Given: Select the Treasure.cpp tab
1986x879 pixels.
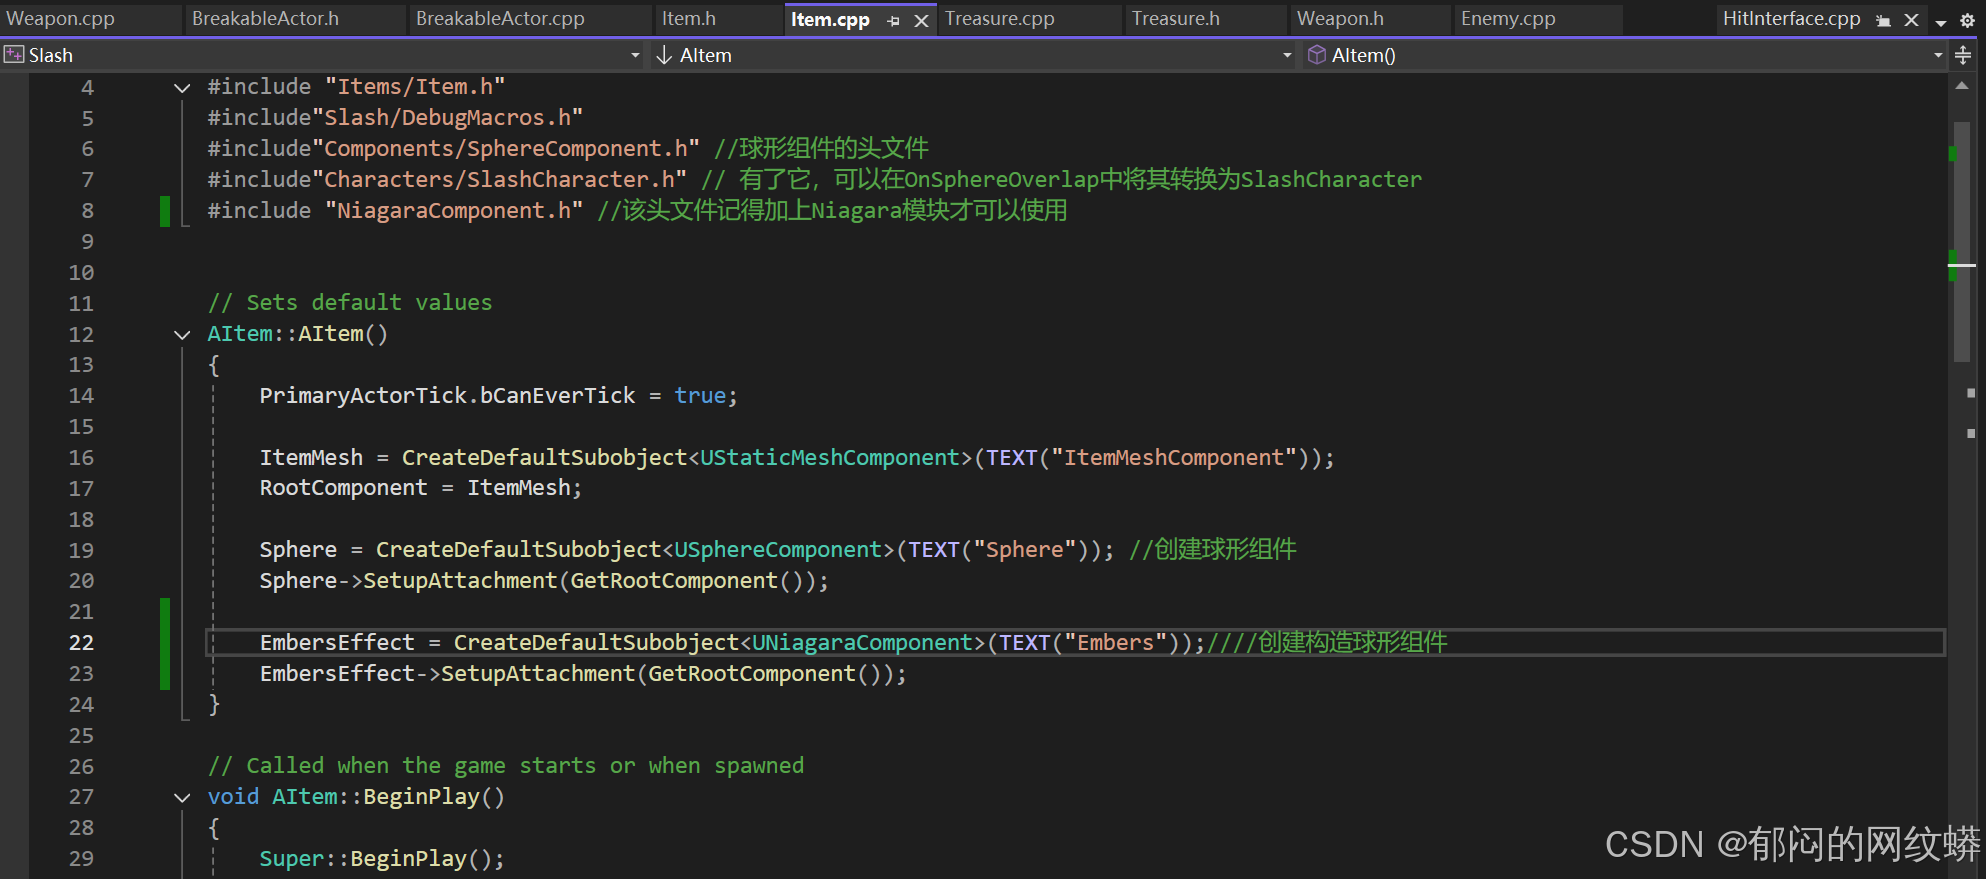Looking at the screenshot, I should tap(1000, 19).
